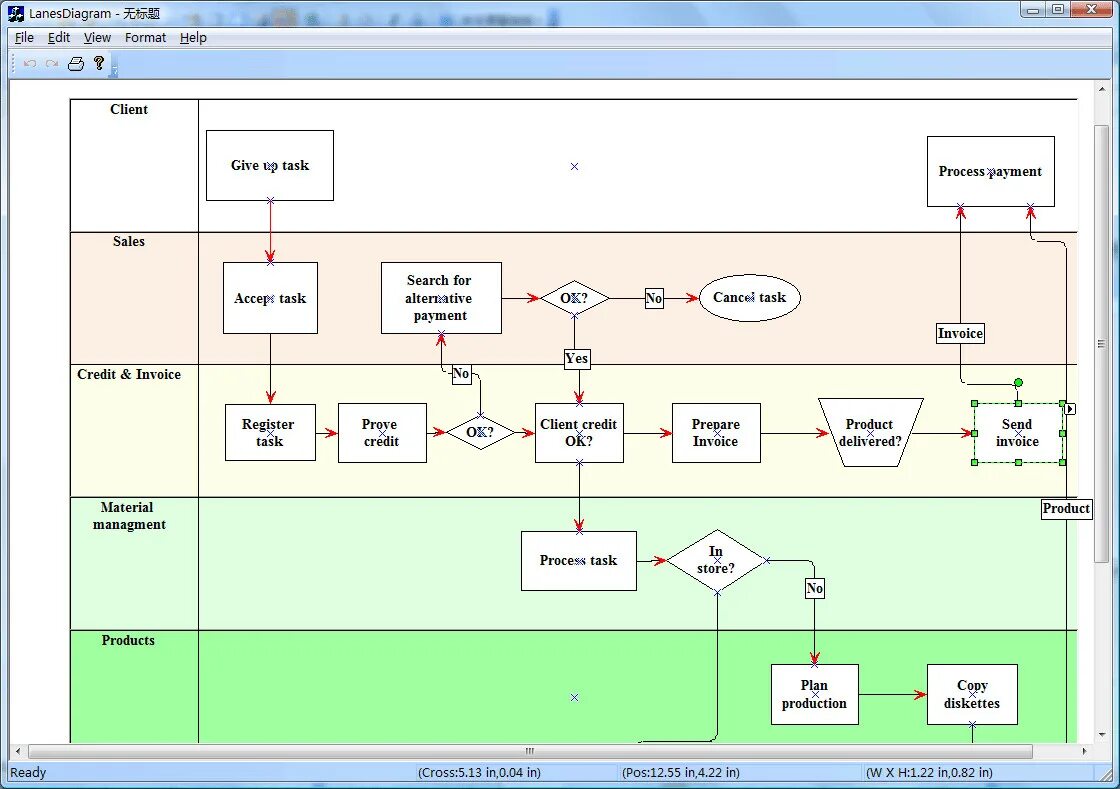Select the Prepare Invoice box
Image resolution: width=1120 pixels, height=789 pixels.
tap(716, 433)
